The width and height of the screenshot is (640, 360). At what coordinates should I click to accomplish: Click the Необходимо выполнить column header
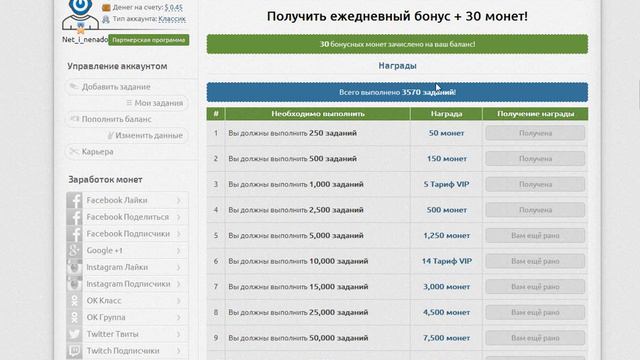click(318, 114)
